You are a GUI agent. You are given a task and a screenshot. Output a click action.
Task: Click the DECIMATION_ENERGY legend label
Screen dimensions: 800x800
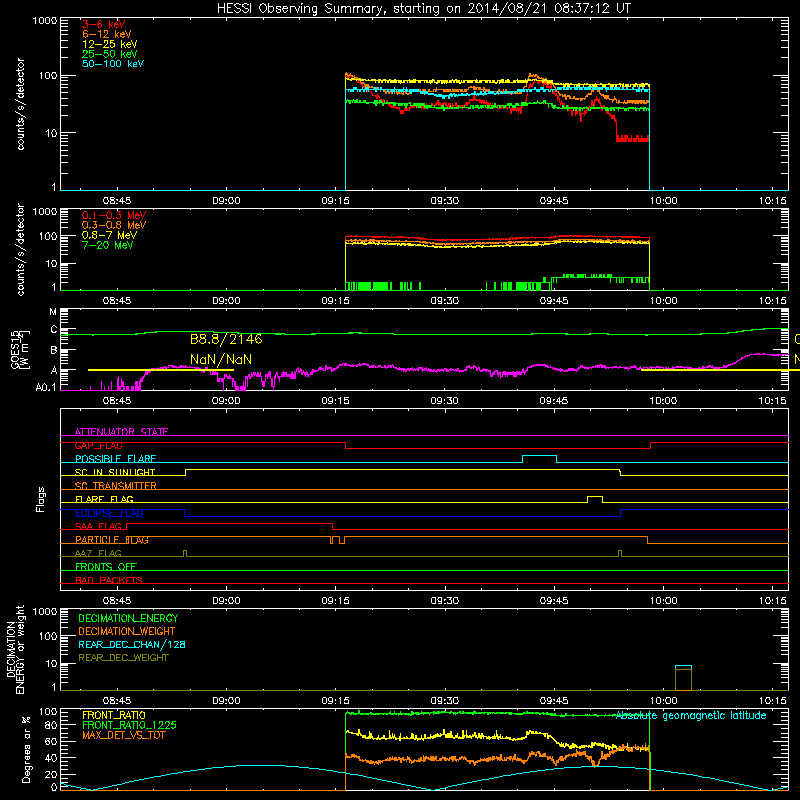click(x=128, y=618)
